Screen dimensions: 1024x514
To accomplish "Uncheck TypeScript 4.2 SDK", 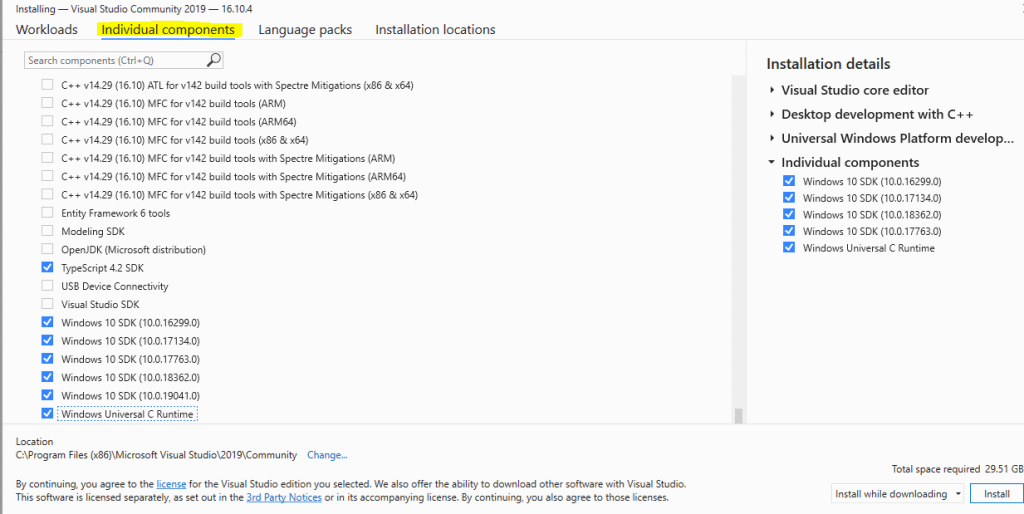I will (x=47, y=268).
